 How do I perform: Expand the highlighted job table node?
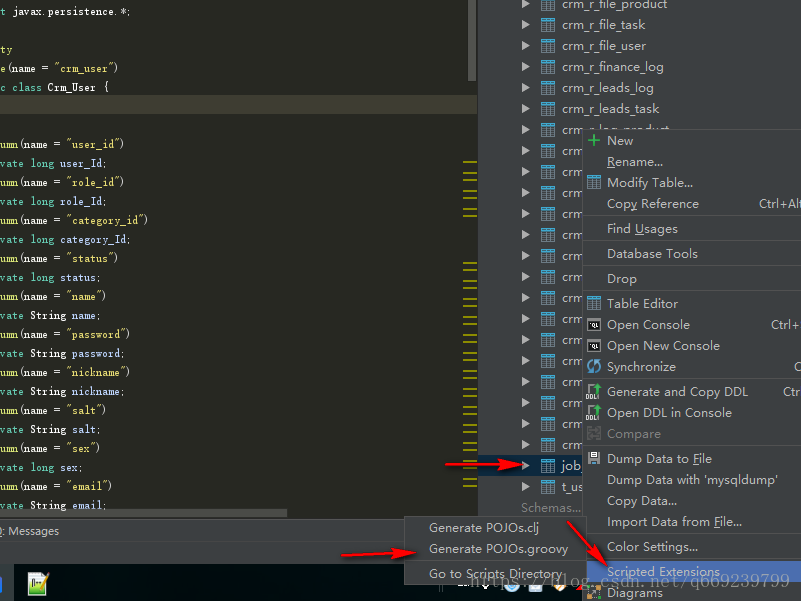tap(526, 465)
